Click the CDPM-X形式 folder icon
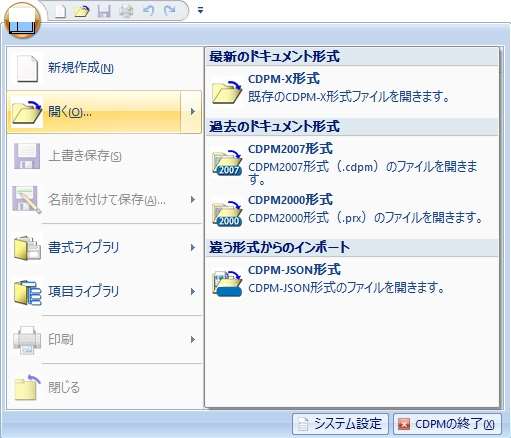The image size is (511, 438). [227, 92]
